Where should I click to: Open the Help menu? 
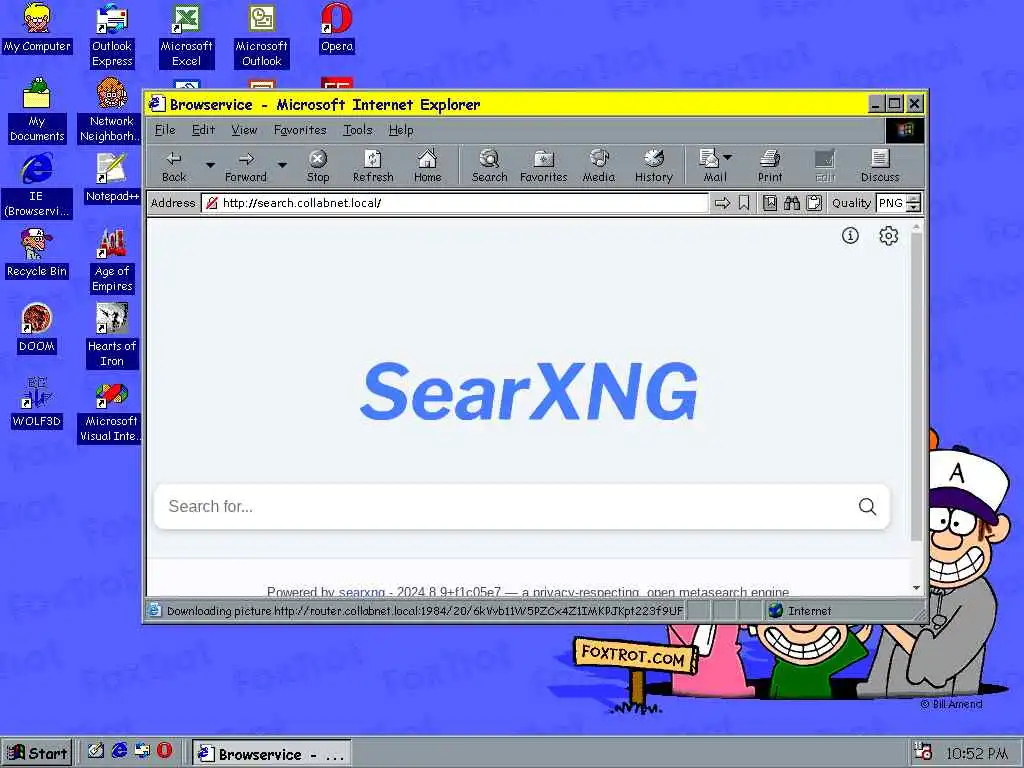pos(401,130)
